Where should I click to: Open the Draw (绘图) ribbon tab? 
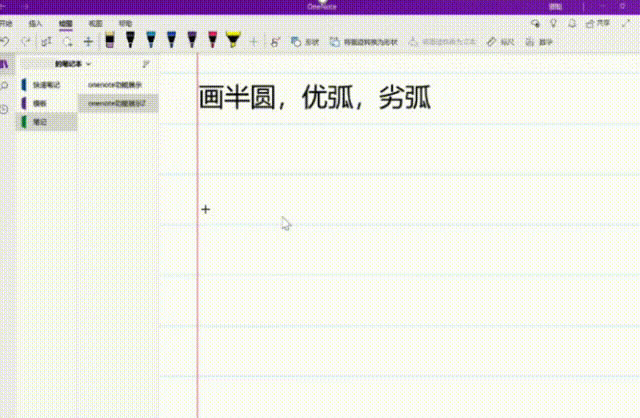tap(65, 24)
